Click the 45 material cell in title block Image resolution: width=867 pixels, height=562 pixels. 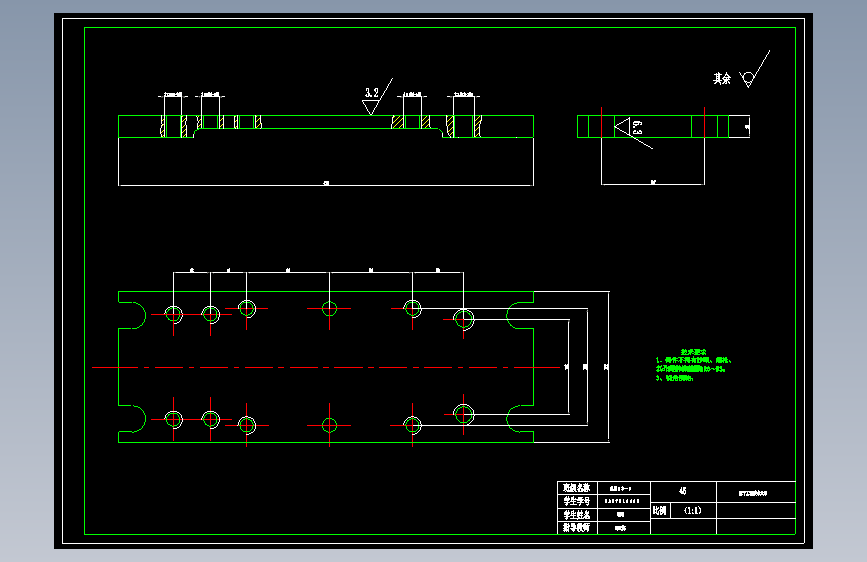tap(683, 491)
